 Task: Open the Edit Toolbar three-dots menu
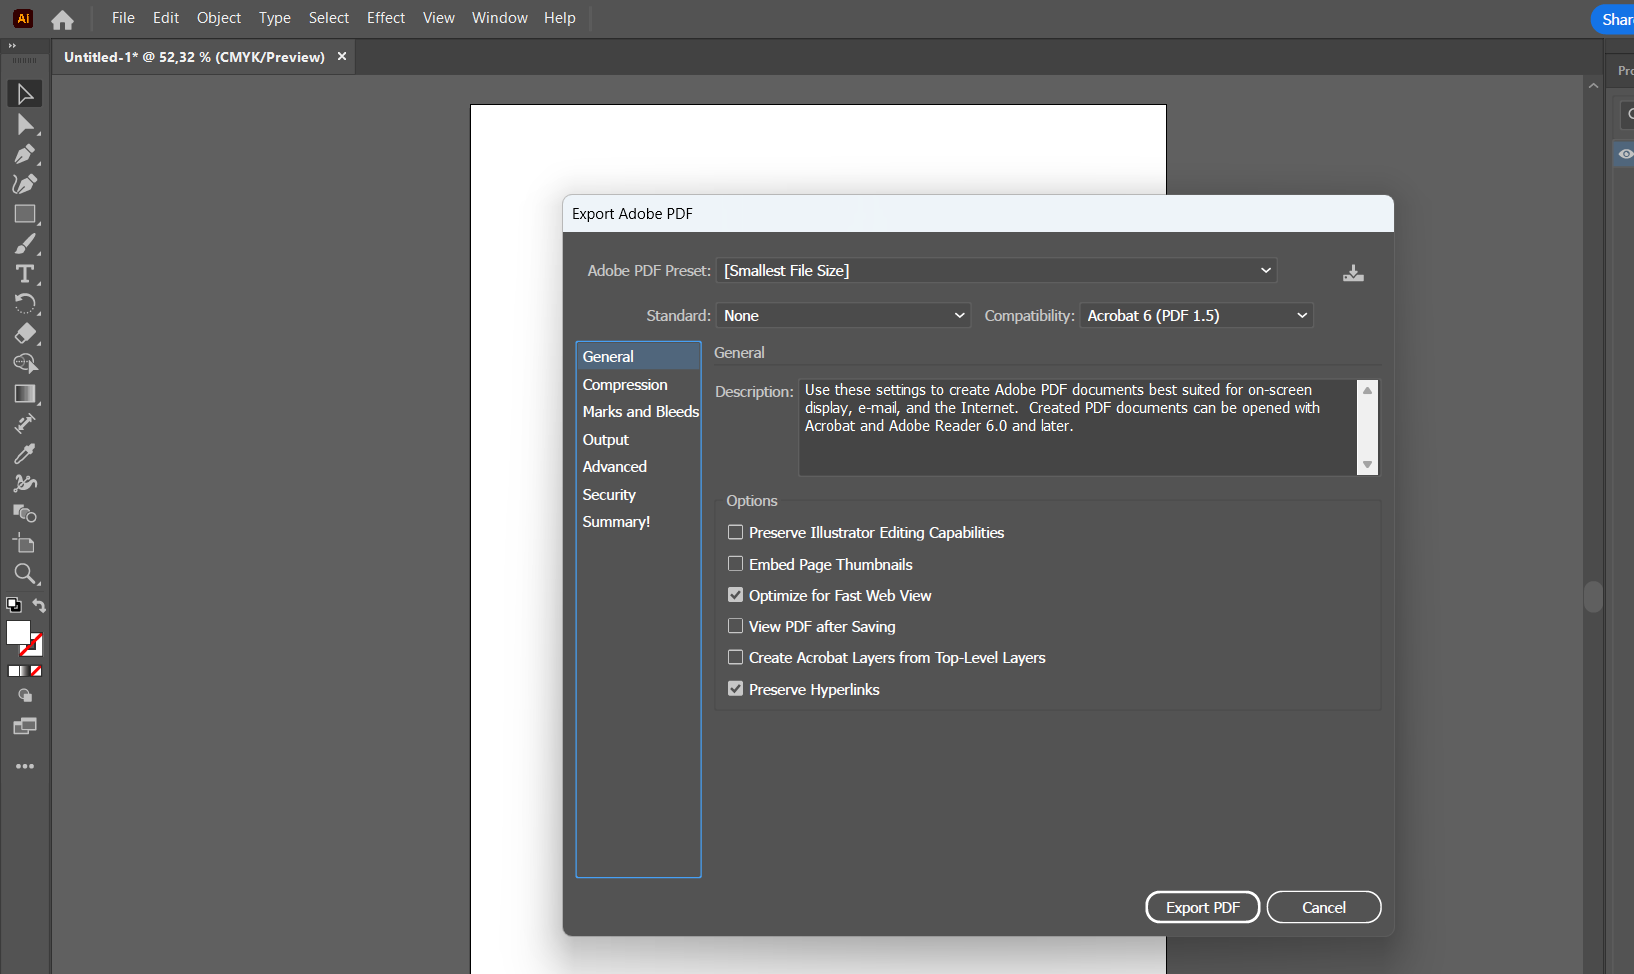pyautogui.click(x=25, y=766)
